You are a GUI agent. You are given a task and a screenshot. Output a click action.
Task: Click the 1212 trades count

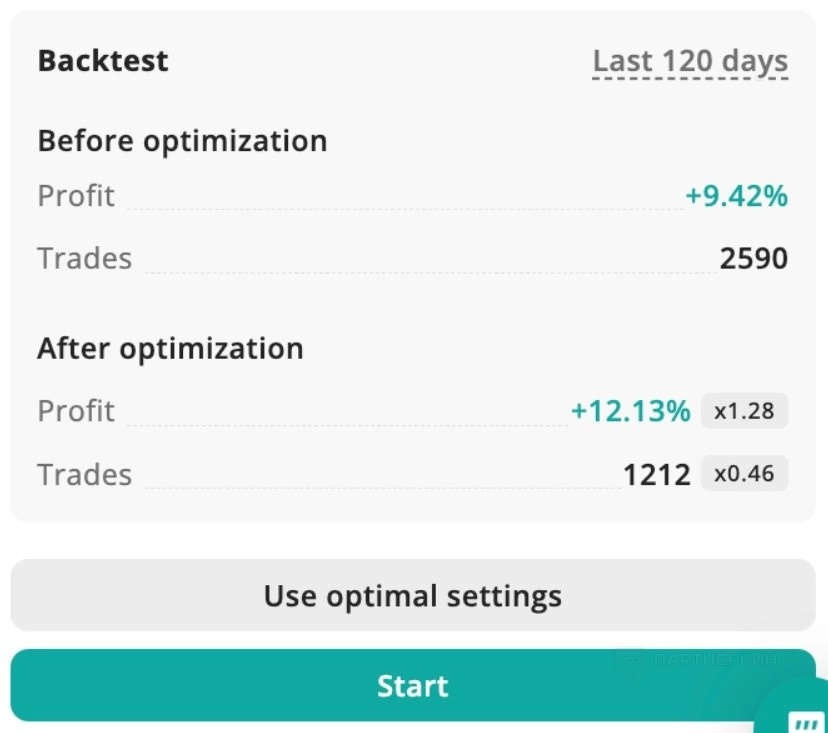click(x=657, y=474)
